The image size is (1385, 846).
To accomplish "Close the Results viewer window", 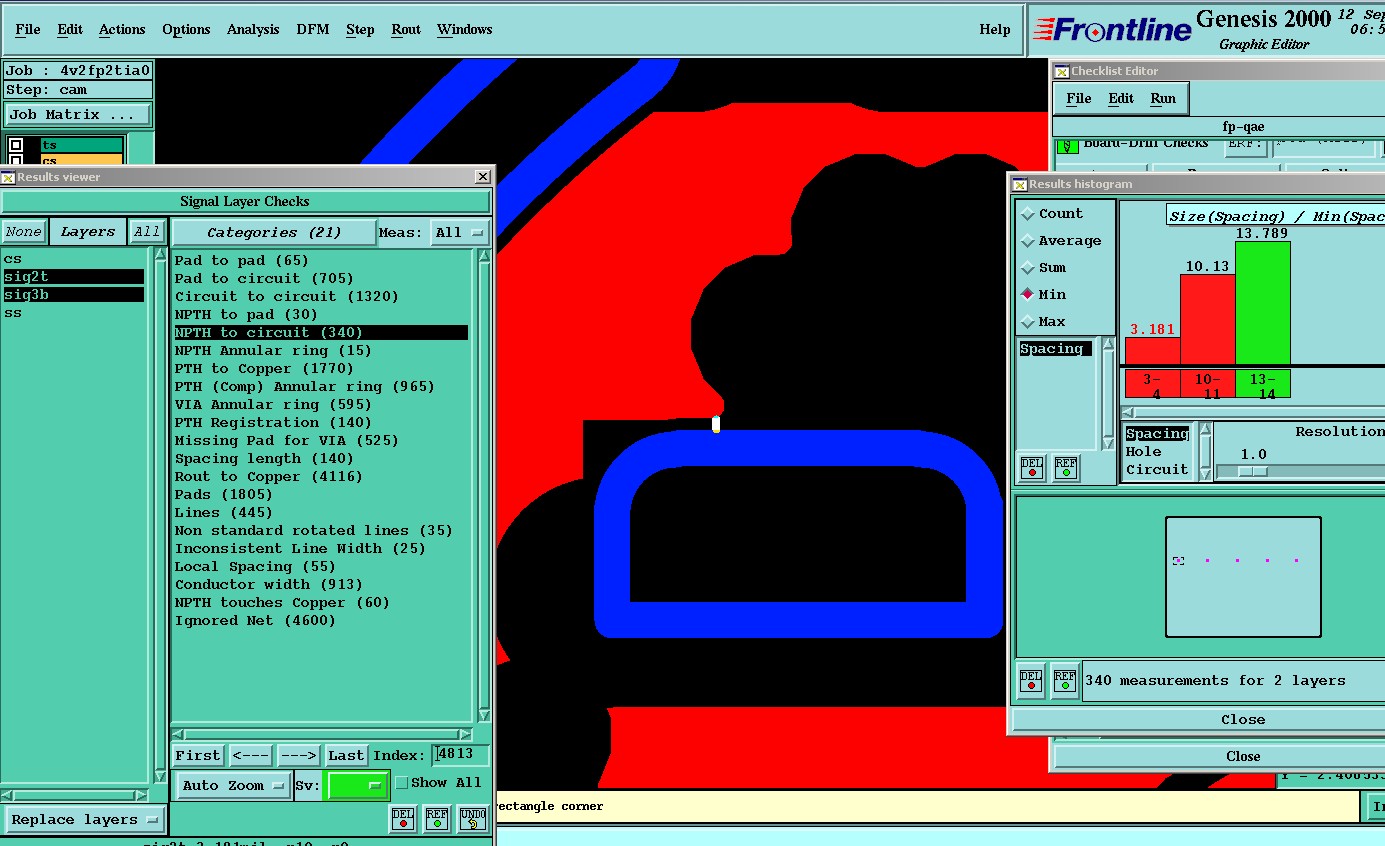I will [483, 177].
